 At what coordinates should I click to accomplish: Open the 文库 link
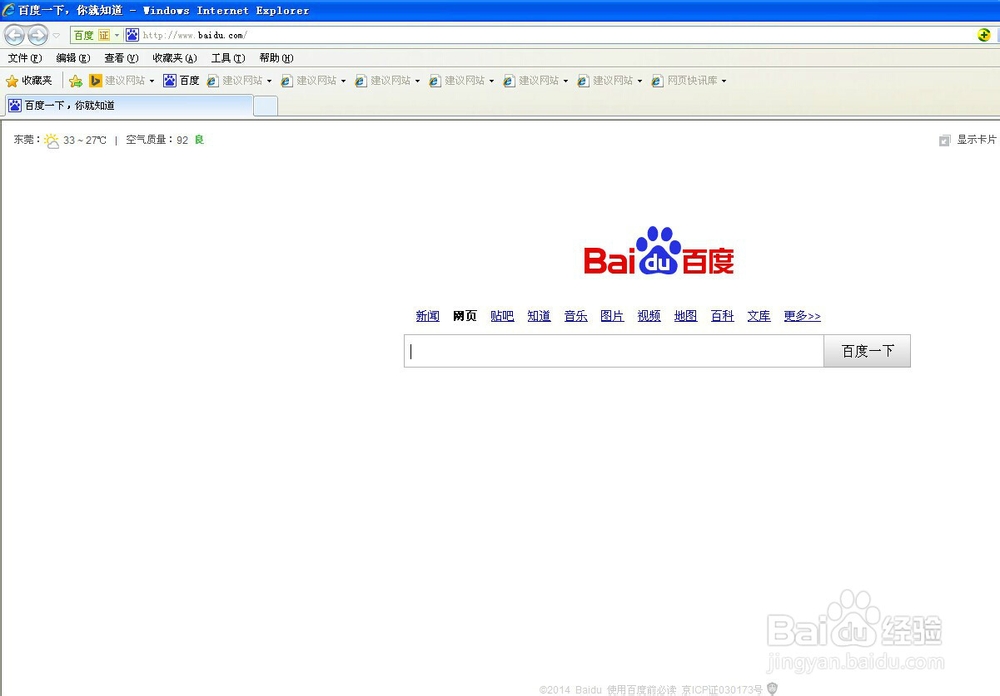coord(759,316)
